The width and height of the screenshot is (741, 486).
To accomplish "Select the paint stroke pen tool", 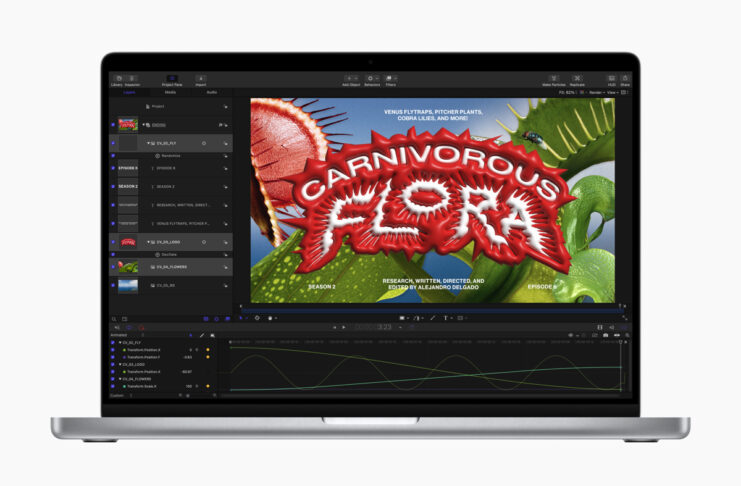I will tap(432, 318).
